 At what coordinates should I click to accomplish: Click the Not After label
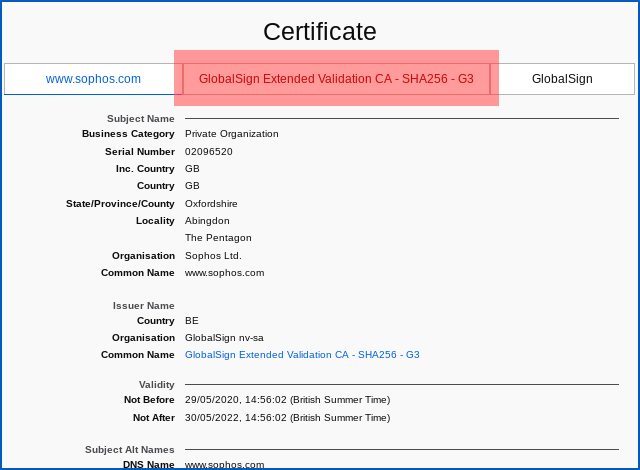153,418
